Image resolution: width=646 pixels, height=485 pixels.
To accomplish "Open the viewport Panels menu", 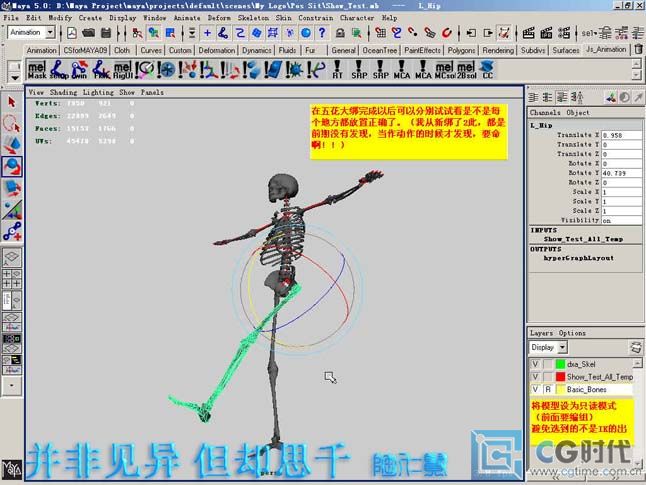I will click(152, 92).
